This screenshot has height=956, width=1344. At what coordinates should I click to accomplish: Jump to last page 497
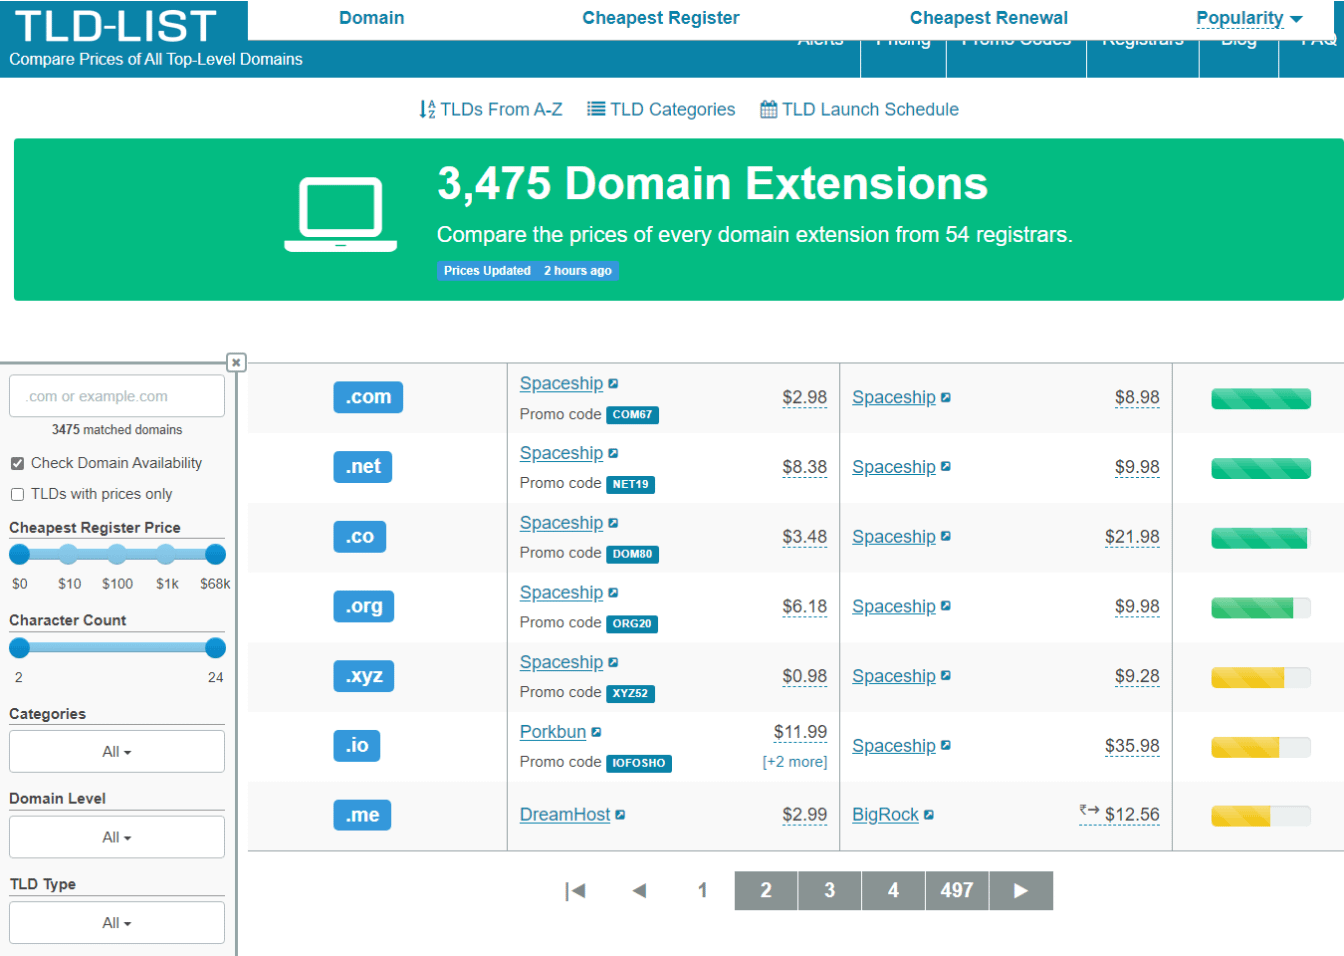(x=957, y=891)
